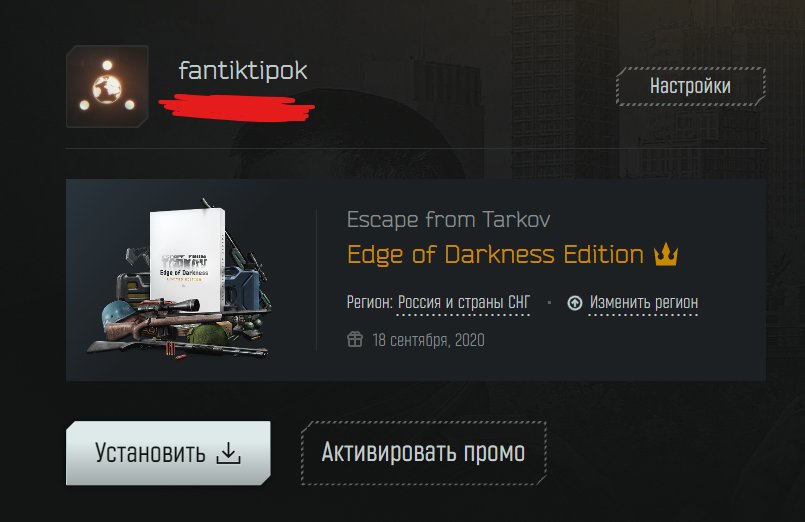Open the Активировать промо button
The height and width of the screenshot is (522, 805).
pos(424,453)
